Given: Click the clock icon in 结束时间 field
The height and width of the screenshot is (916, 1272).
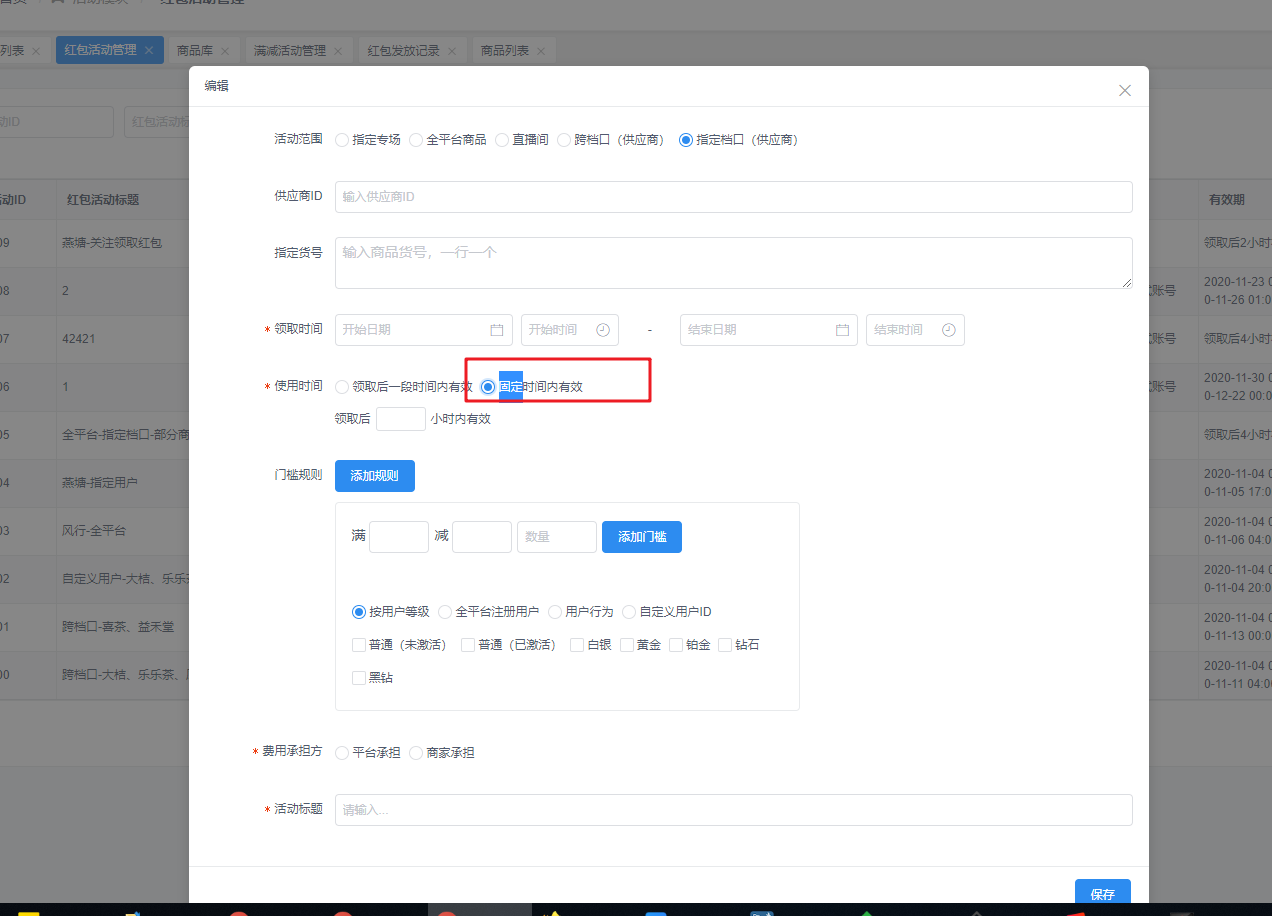Looking at the screenshot, I should (948, 330).
